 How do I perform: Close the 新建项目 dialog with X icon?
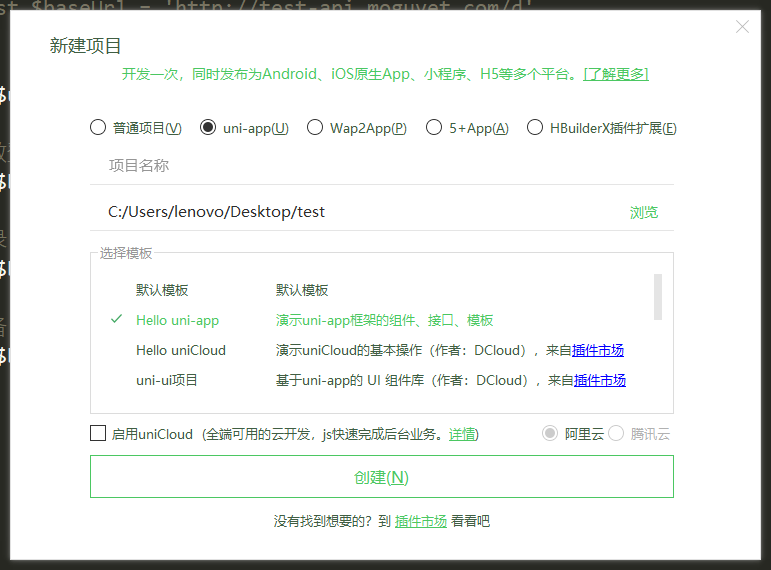(742, 27)
